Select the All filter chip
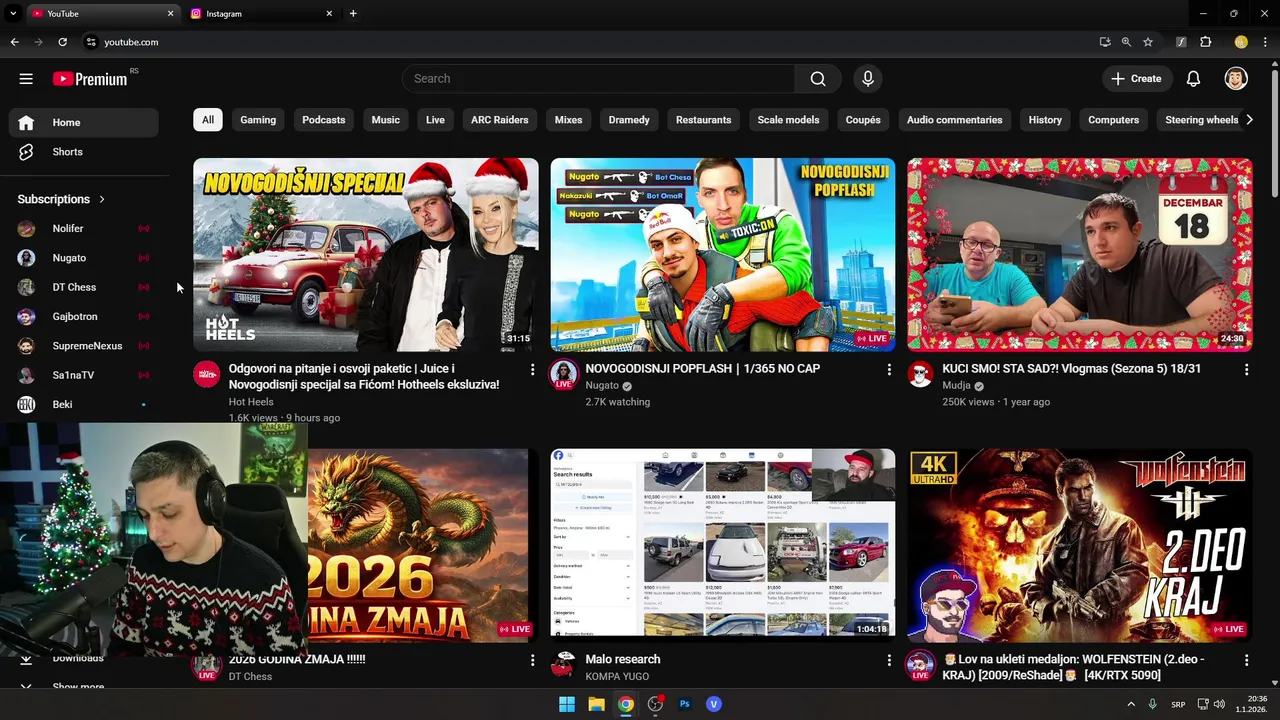Viewport: 1280px width, 720px height. [208, 120]
